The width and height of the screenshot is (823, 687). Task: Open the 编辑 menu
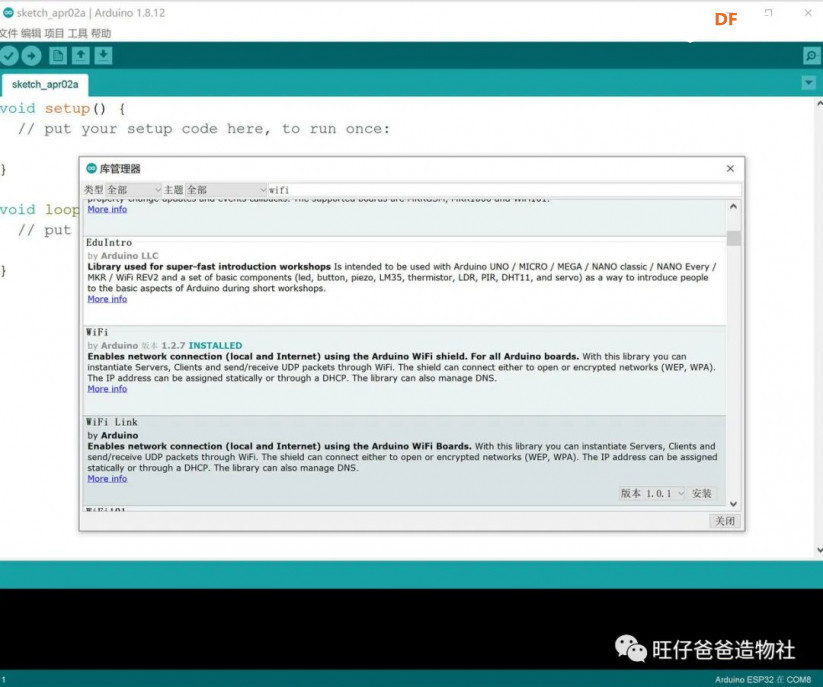point(31,34)
